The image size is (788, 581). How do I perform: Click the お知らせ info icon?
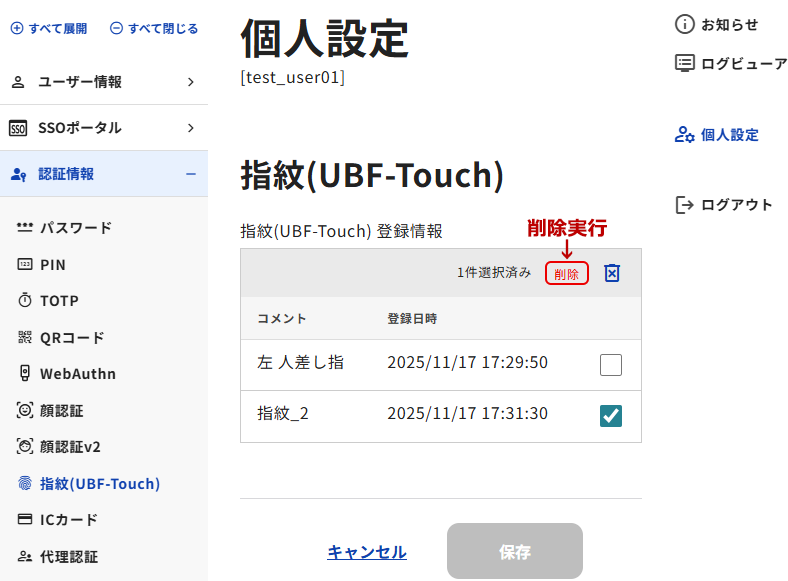coord(685,24)
